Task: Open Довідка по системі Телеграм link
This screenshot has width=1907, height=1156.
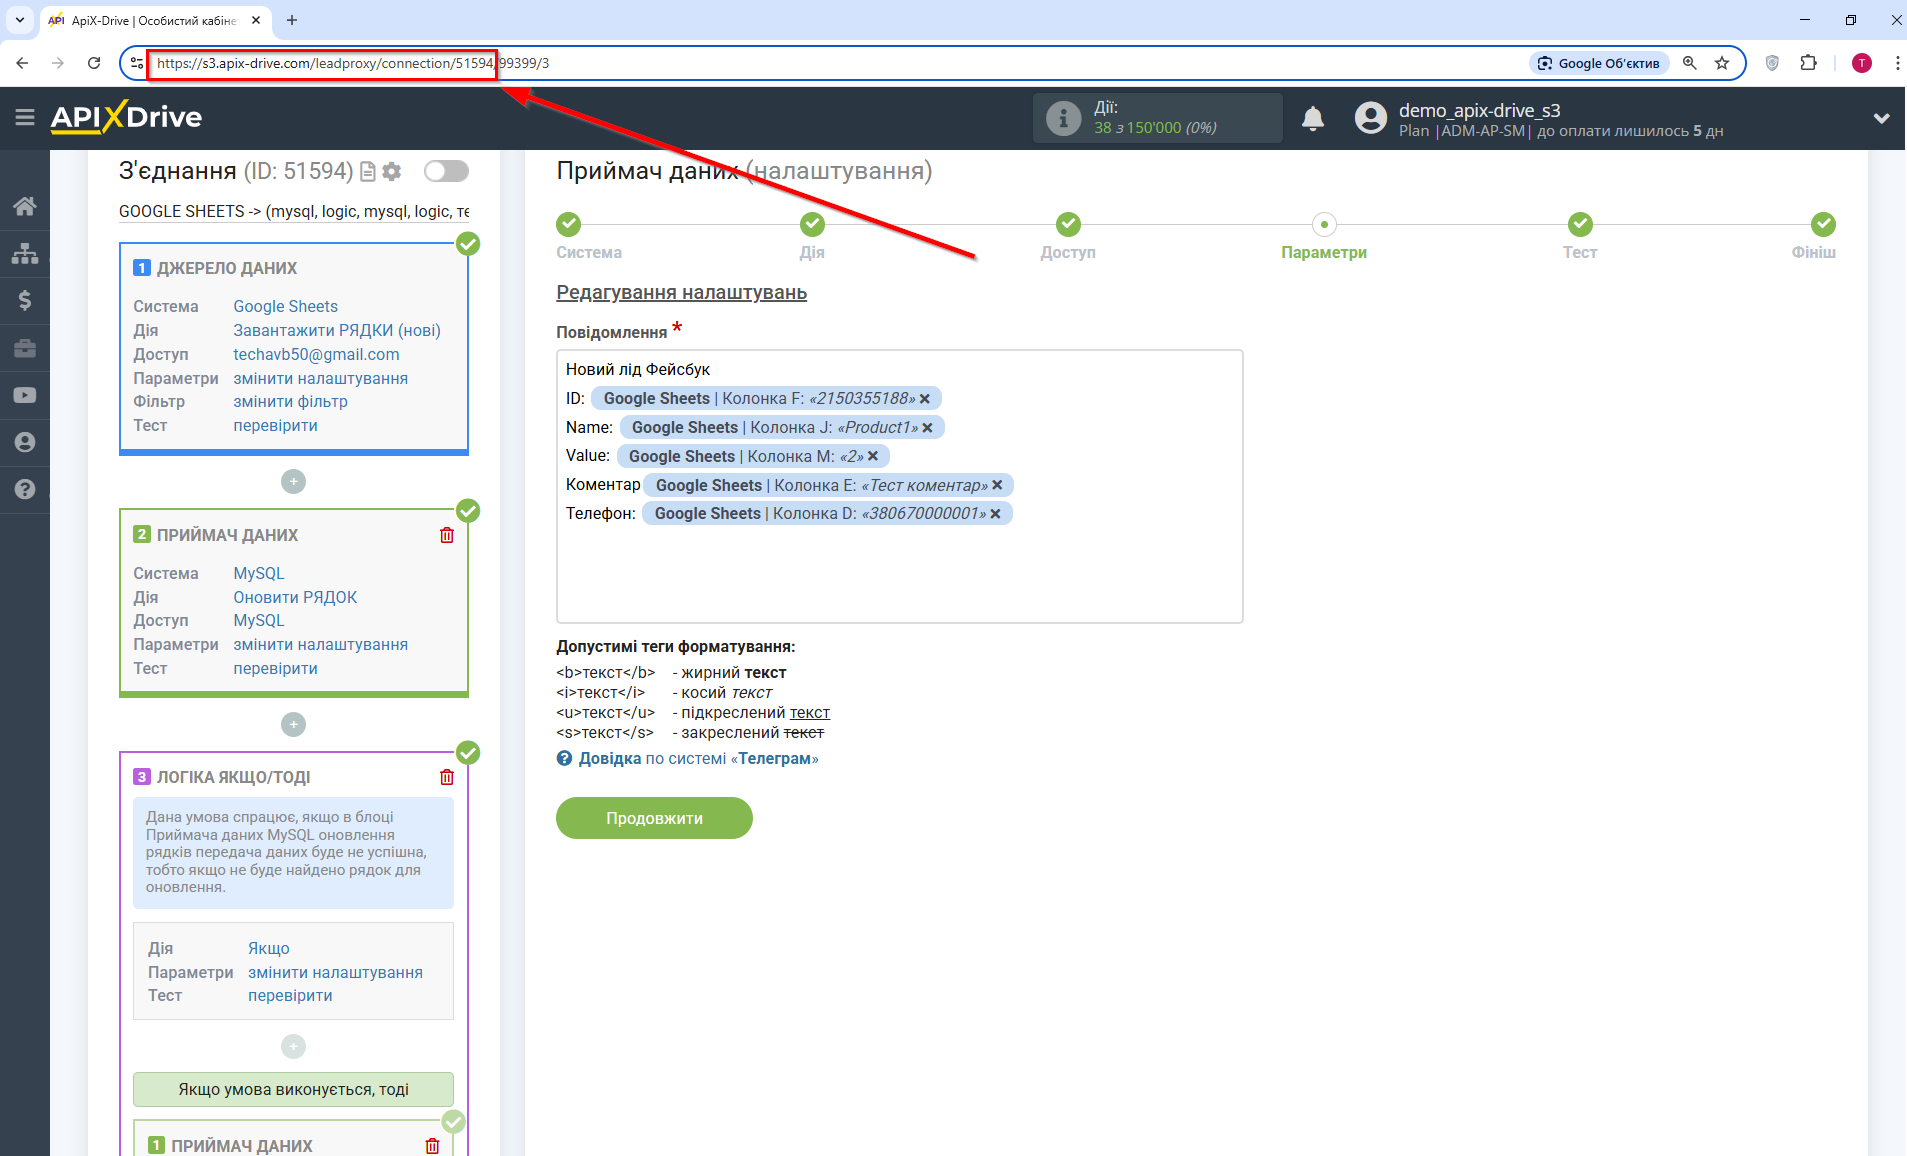Action: tap(698, 759)
